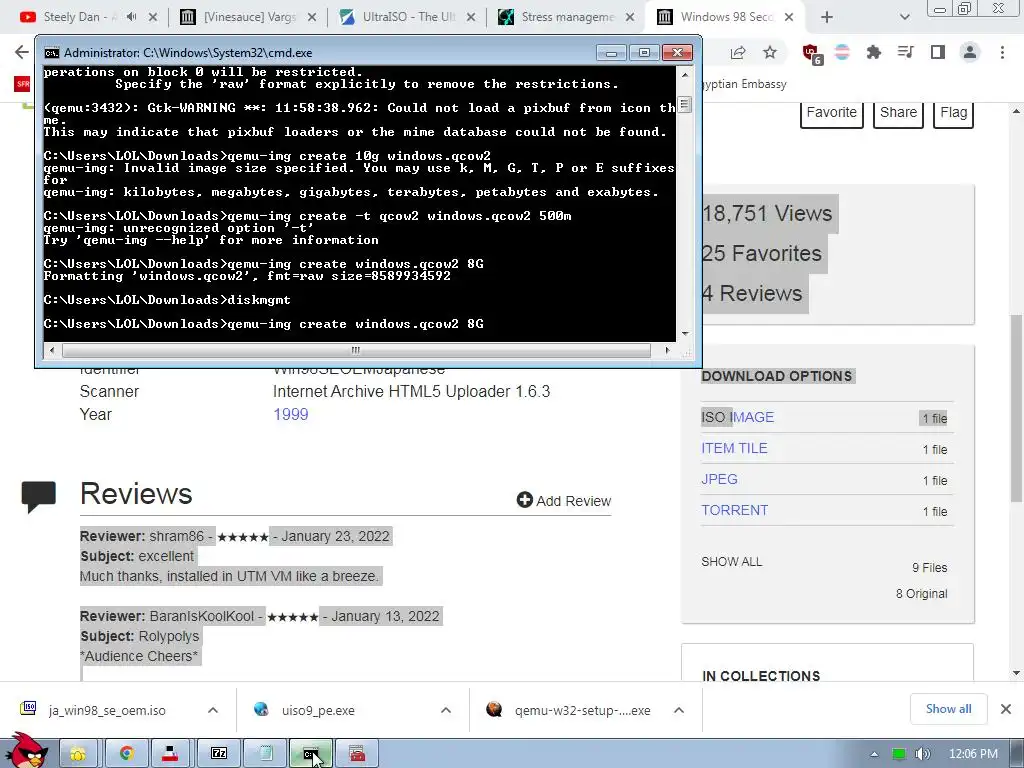Open the Vinesauce archive tab
This screenshot has width=1024, height=768.
tap(248, 17)
